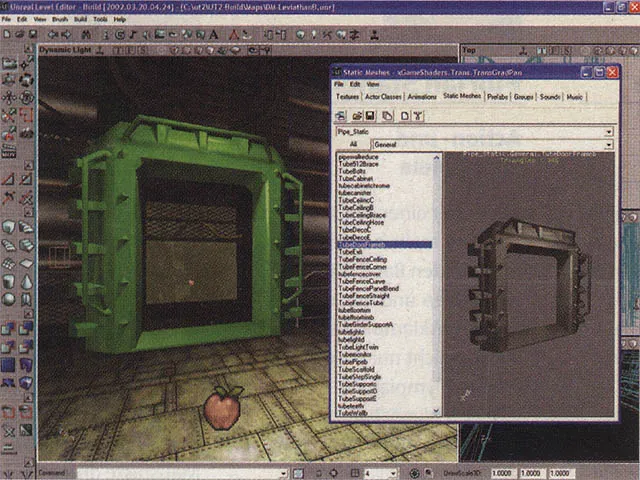Click the last icon in the mesh browser toolbar
The image size is (640, 480).
[x=418, y=116]
